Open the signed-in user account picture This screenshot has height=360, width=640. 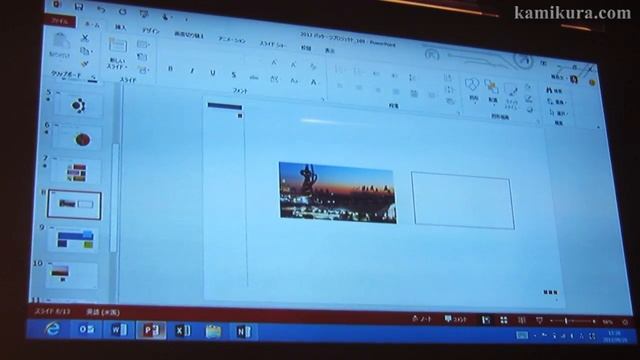[x=574, y=80]
